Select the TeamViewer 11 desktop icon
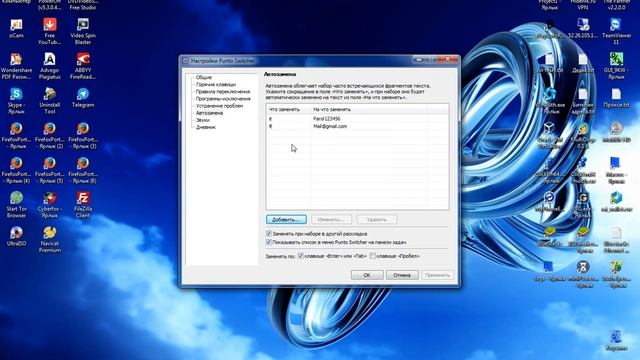Screen dimensions: 640x360 pyautogui.click(x=616, y=31)
